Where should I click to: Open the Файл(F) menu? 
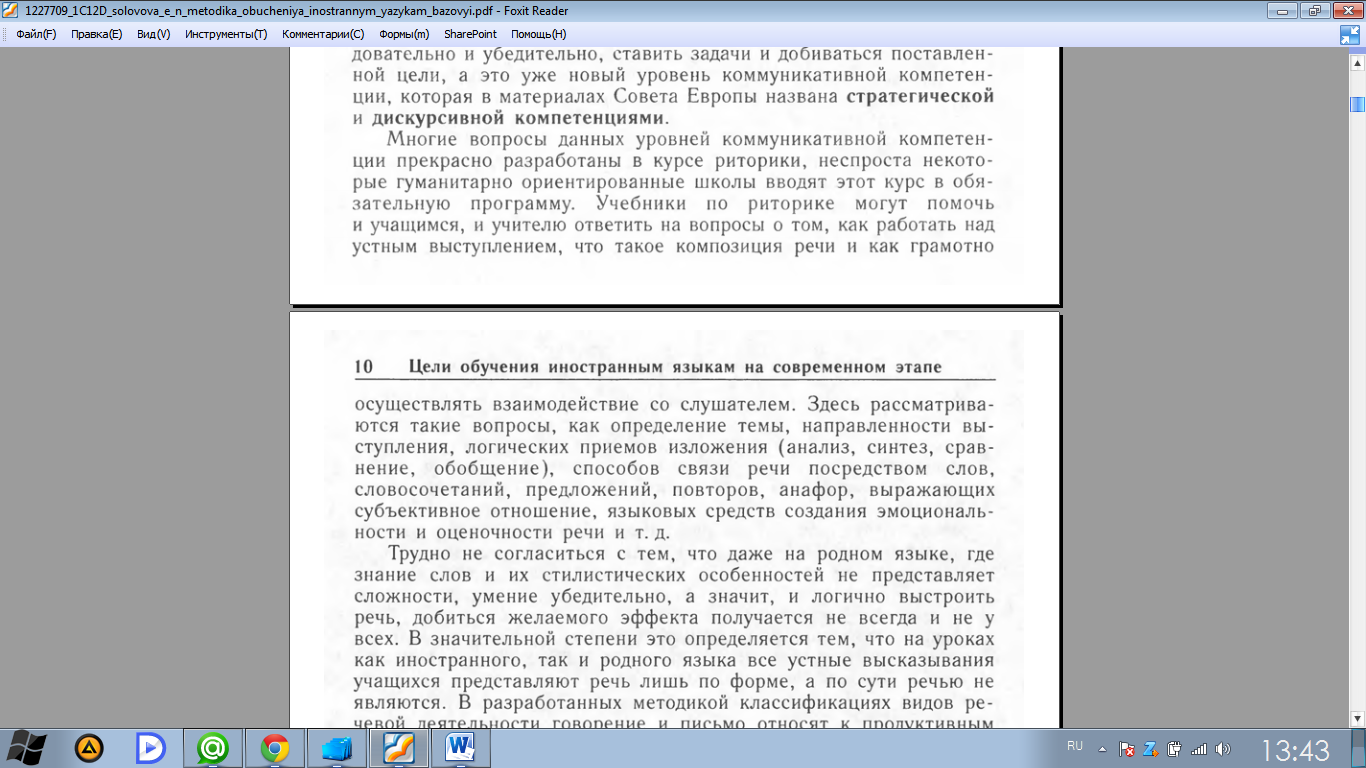tap(36, 34)
